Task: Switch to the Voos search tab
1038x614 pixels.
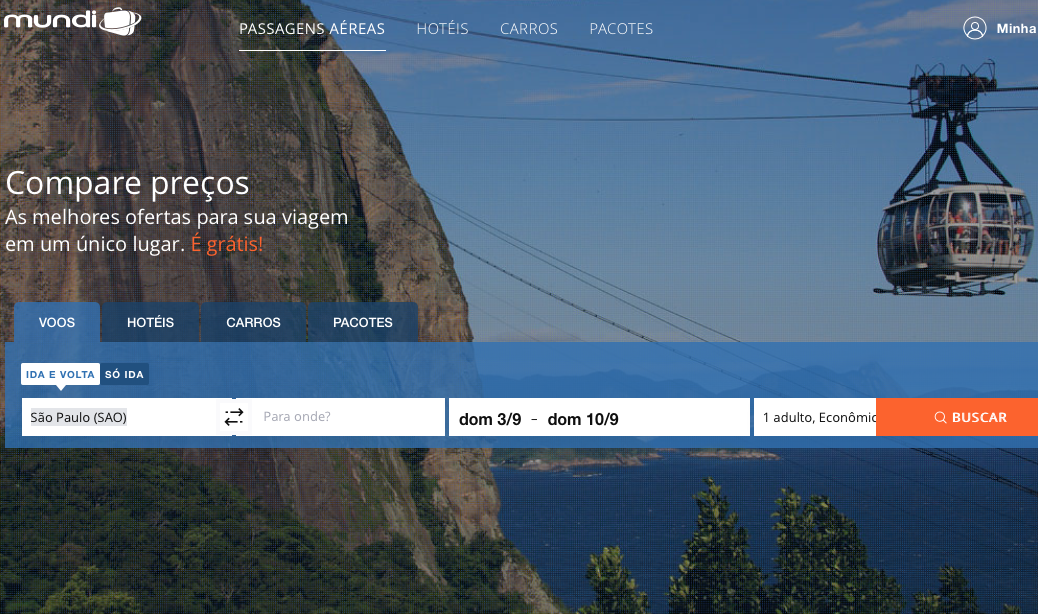Action: tap(57, 322)
